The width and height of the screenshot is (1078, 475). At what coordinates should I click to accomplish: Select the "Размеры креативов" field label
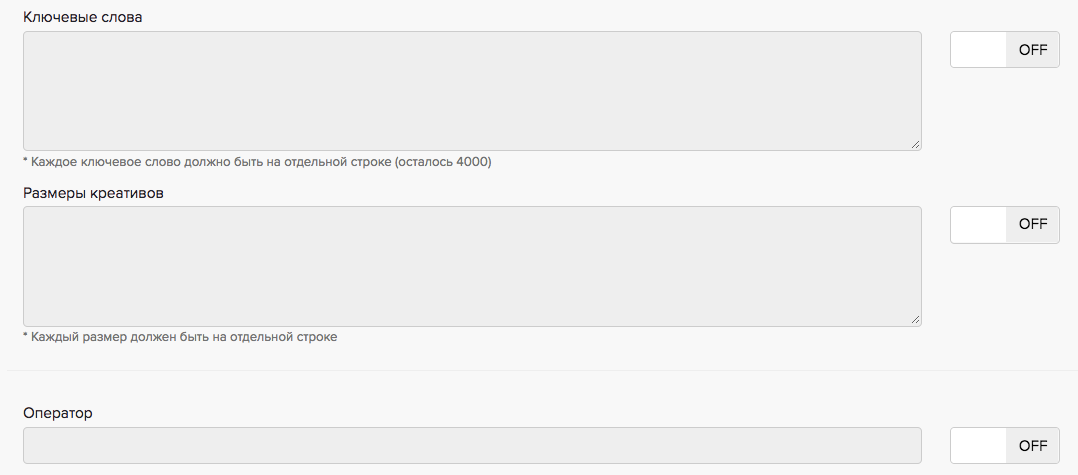click(93, 193)
